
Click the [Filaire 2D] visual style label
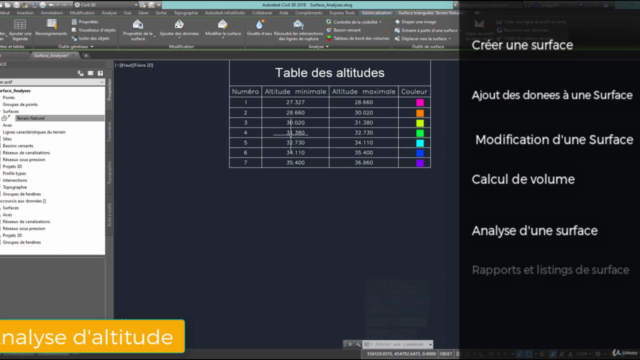143,65
